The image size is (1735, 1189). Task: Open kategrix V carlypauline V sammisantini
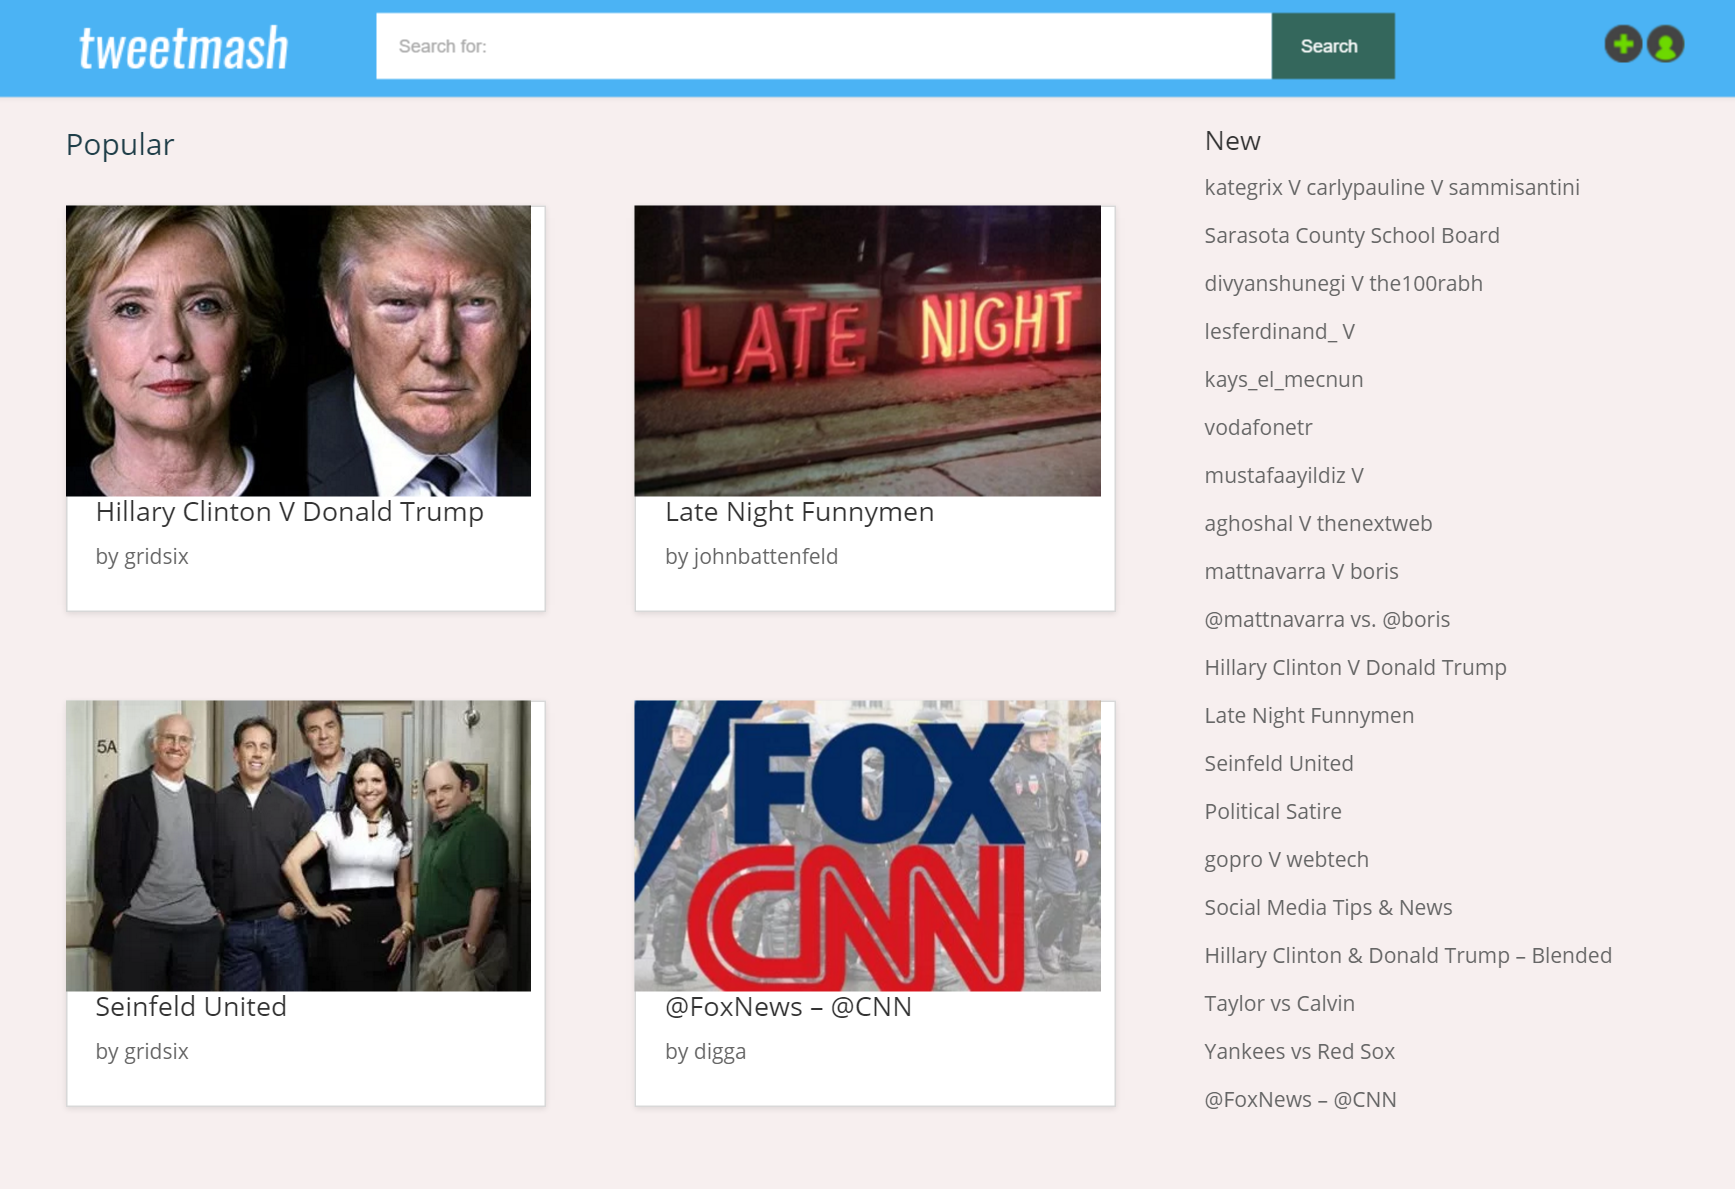(x=1392, y=188)
